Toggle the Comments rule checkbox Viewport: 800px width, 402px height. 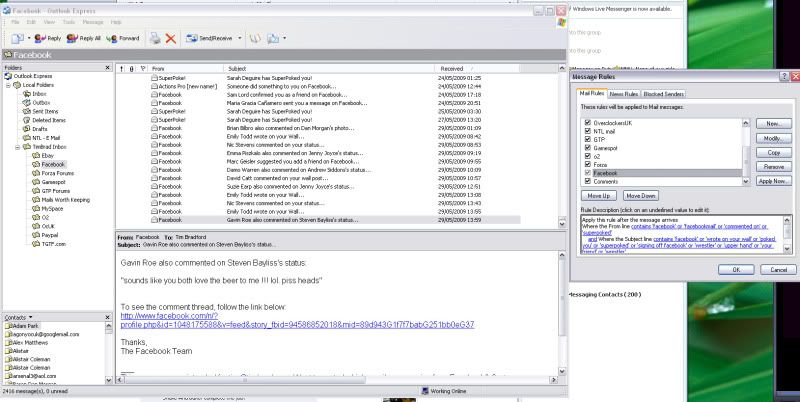(x=588, y=181)
